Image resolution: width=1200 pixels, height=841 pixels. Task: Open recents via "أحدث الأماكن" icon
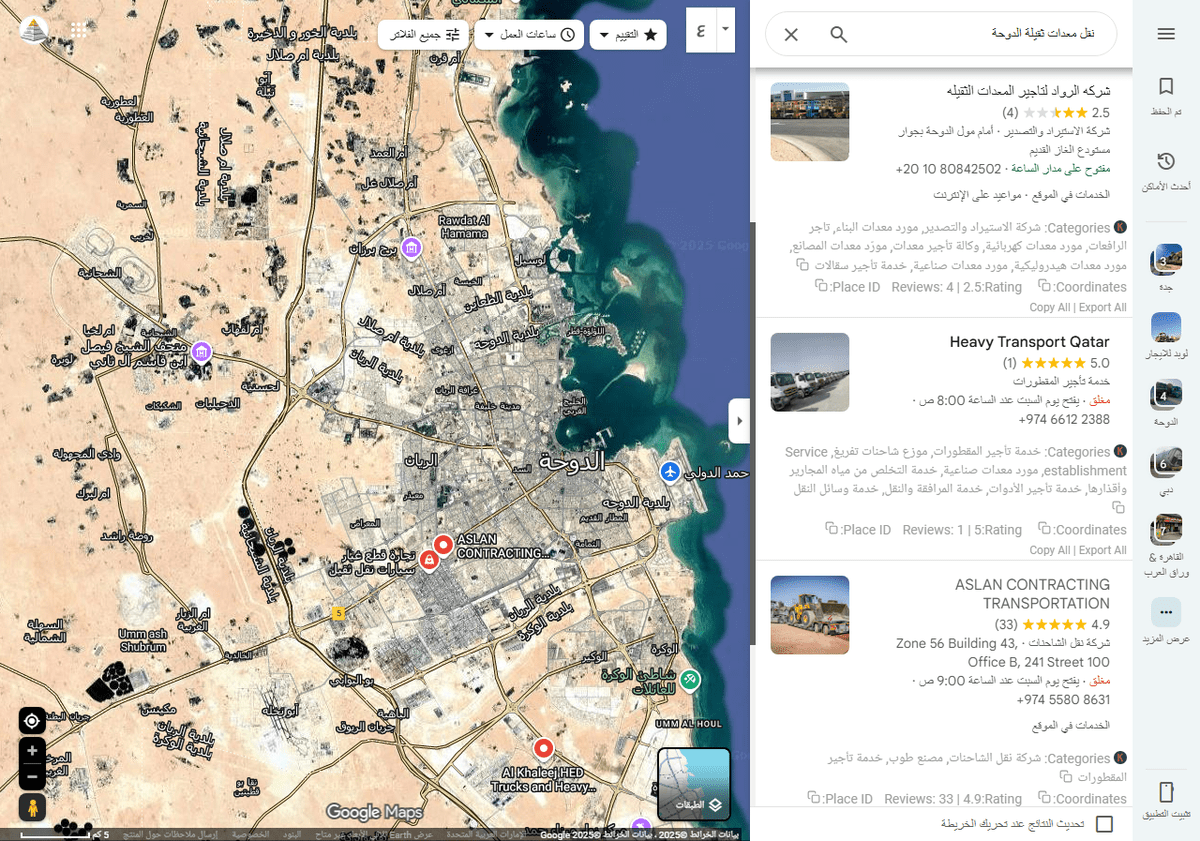[x=1166, y=162]
